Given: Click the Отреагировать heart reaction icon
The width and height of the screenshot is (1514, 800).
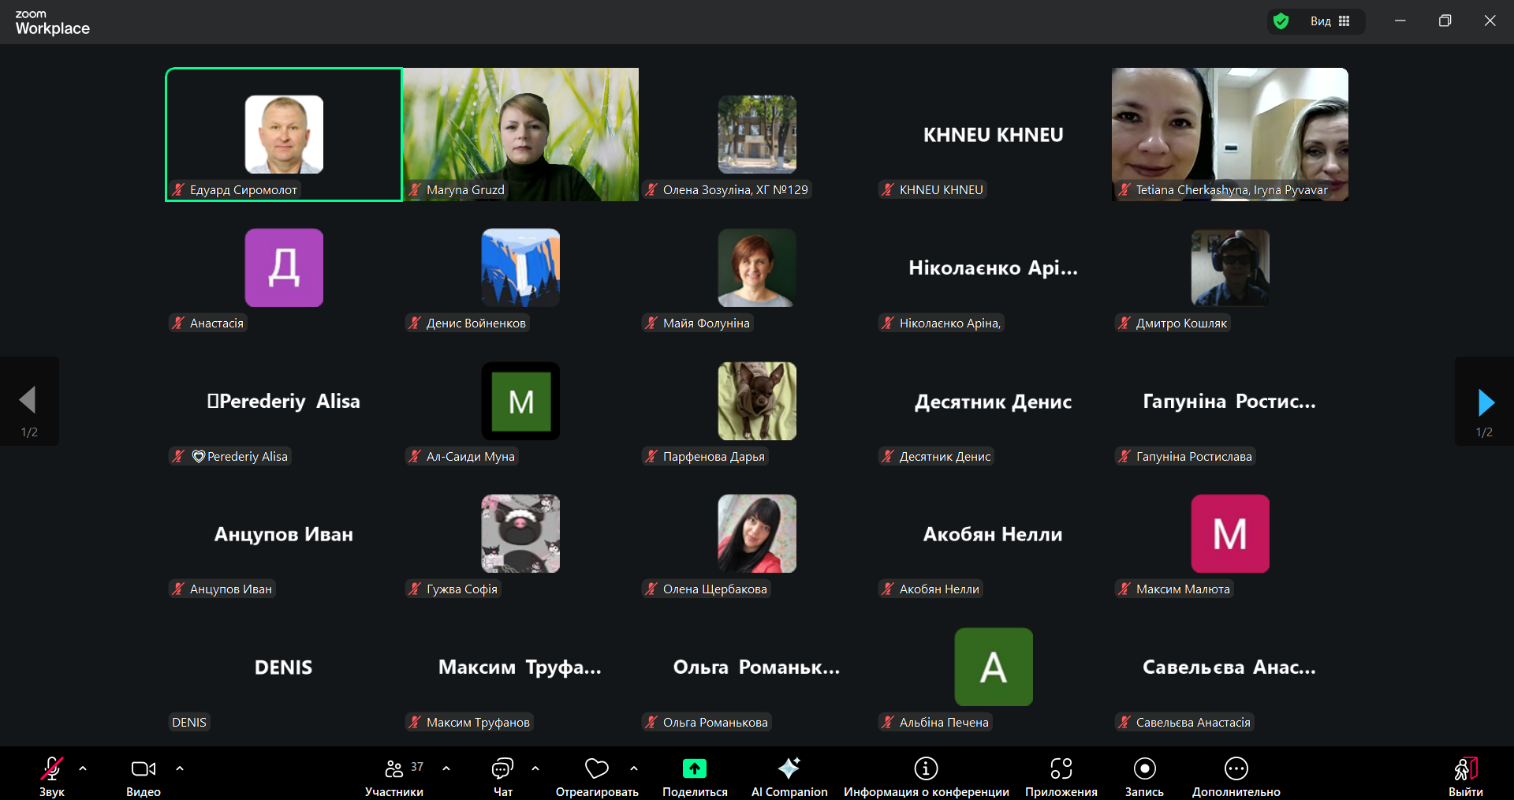Looking at the screenshot, I should pos(597,769).
